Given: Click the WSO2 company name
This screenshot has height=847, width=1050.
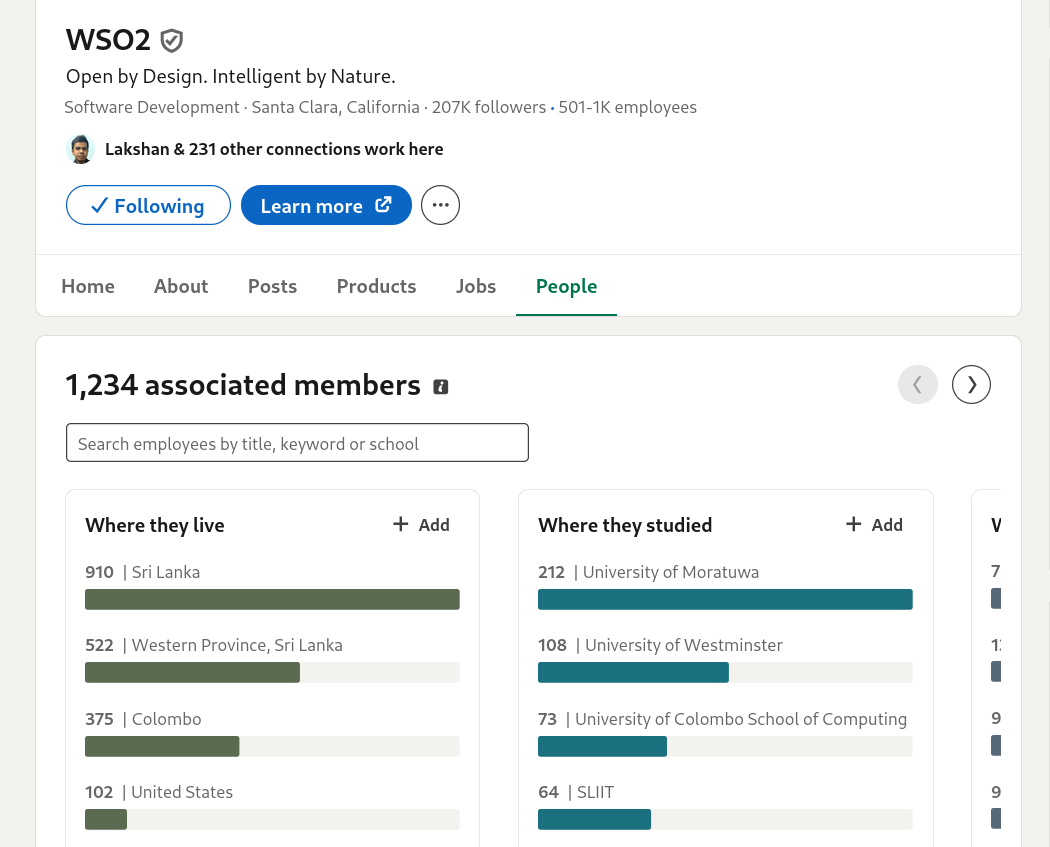Looking at the screenshot, I should 108,40.
